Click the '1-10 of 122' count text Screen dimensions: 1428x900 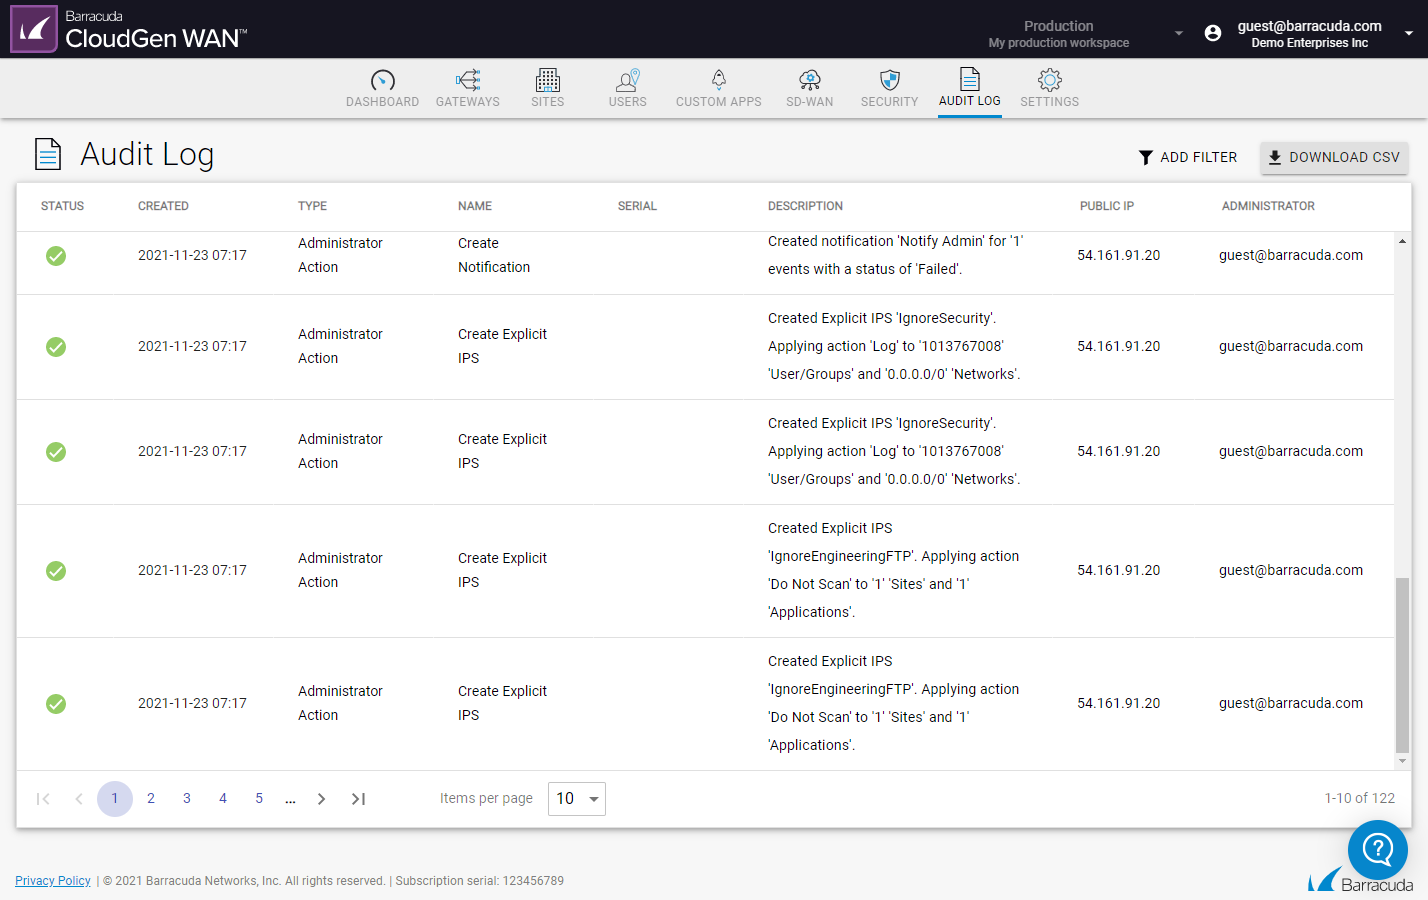(1360, 798)
